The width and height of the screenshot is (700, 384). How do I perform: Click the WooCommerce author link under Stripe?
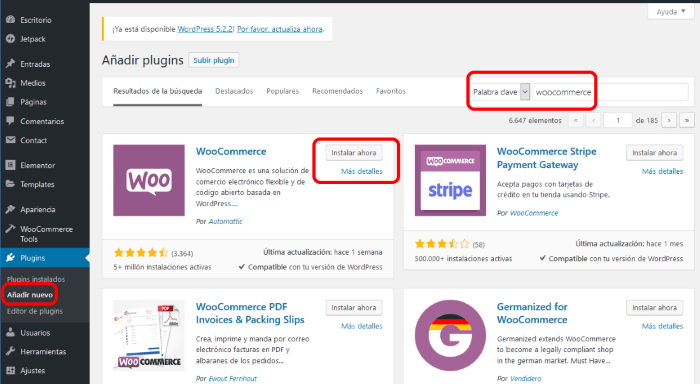[534, 213]
